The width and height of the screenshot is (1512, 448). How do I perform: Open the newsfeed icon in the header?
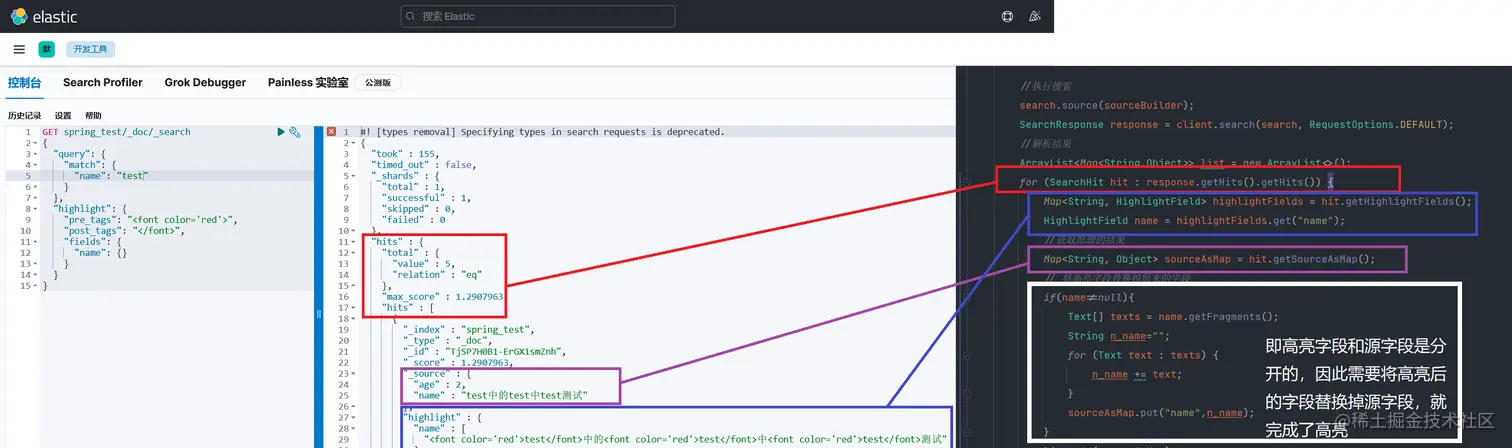coord(1035,17)
